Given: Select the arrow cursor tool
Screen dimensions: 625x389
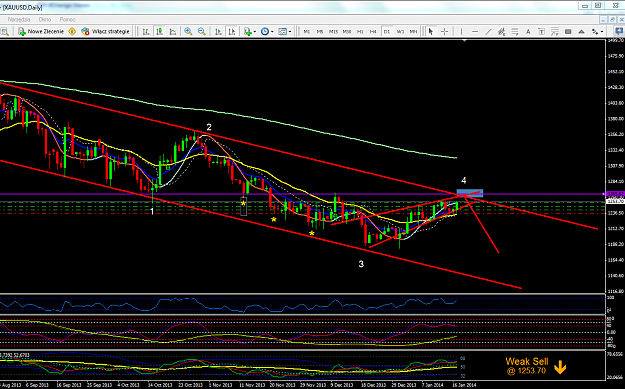Looking at the screenshot, I should point(430,31).
